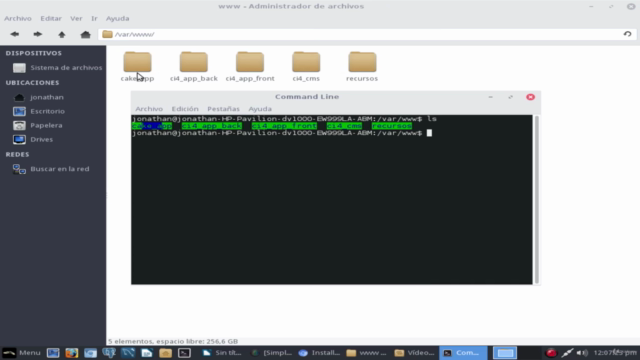Switch to Sin tít... taskbar window

click(222, 353)
